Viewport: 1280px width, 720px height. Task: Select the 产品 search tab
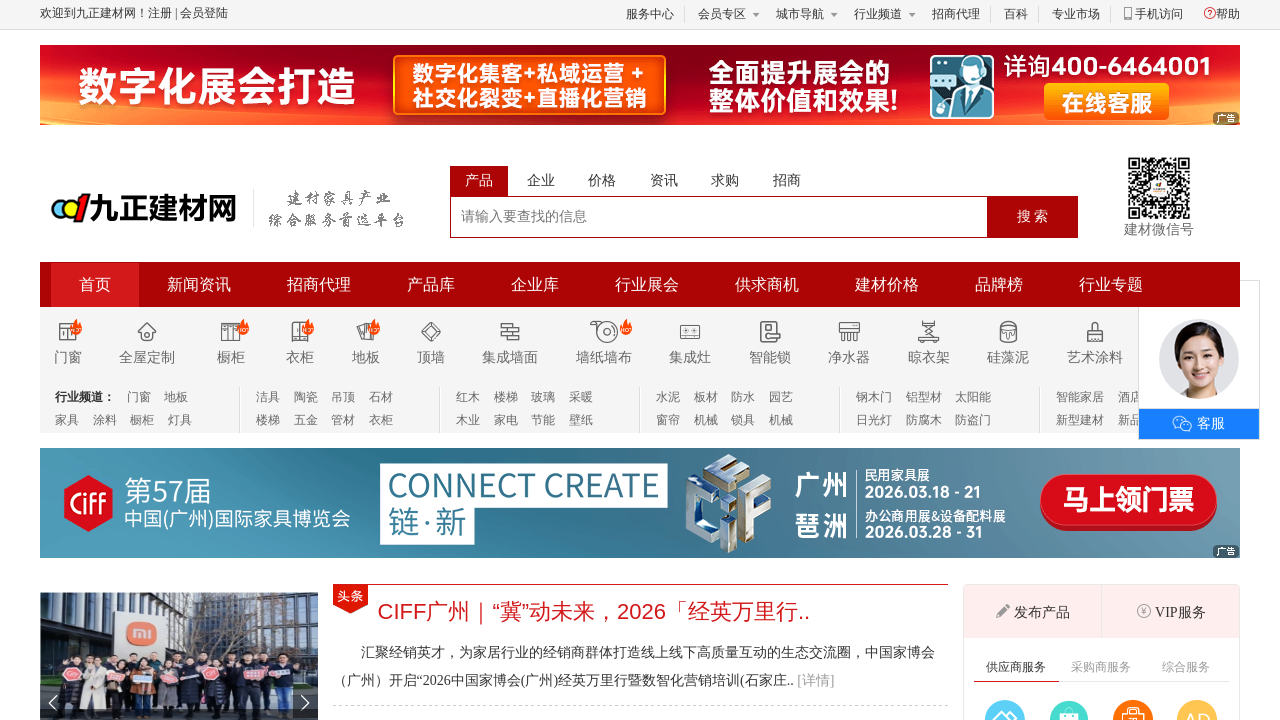click(479, 181)
